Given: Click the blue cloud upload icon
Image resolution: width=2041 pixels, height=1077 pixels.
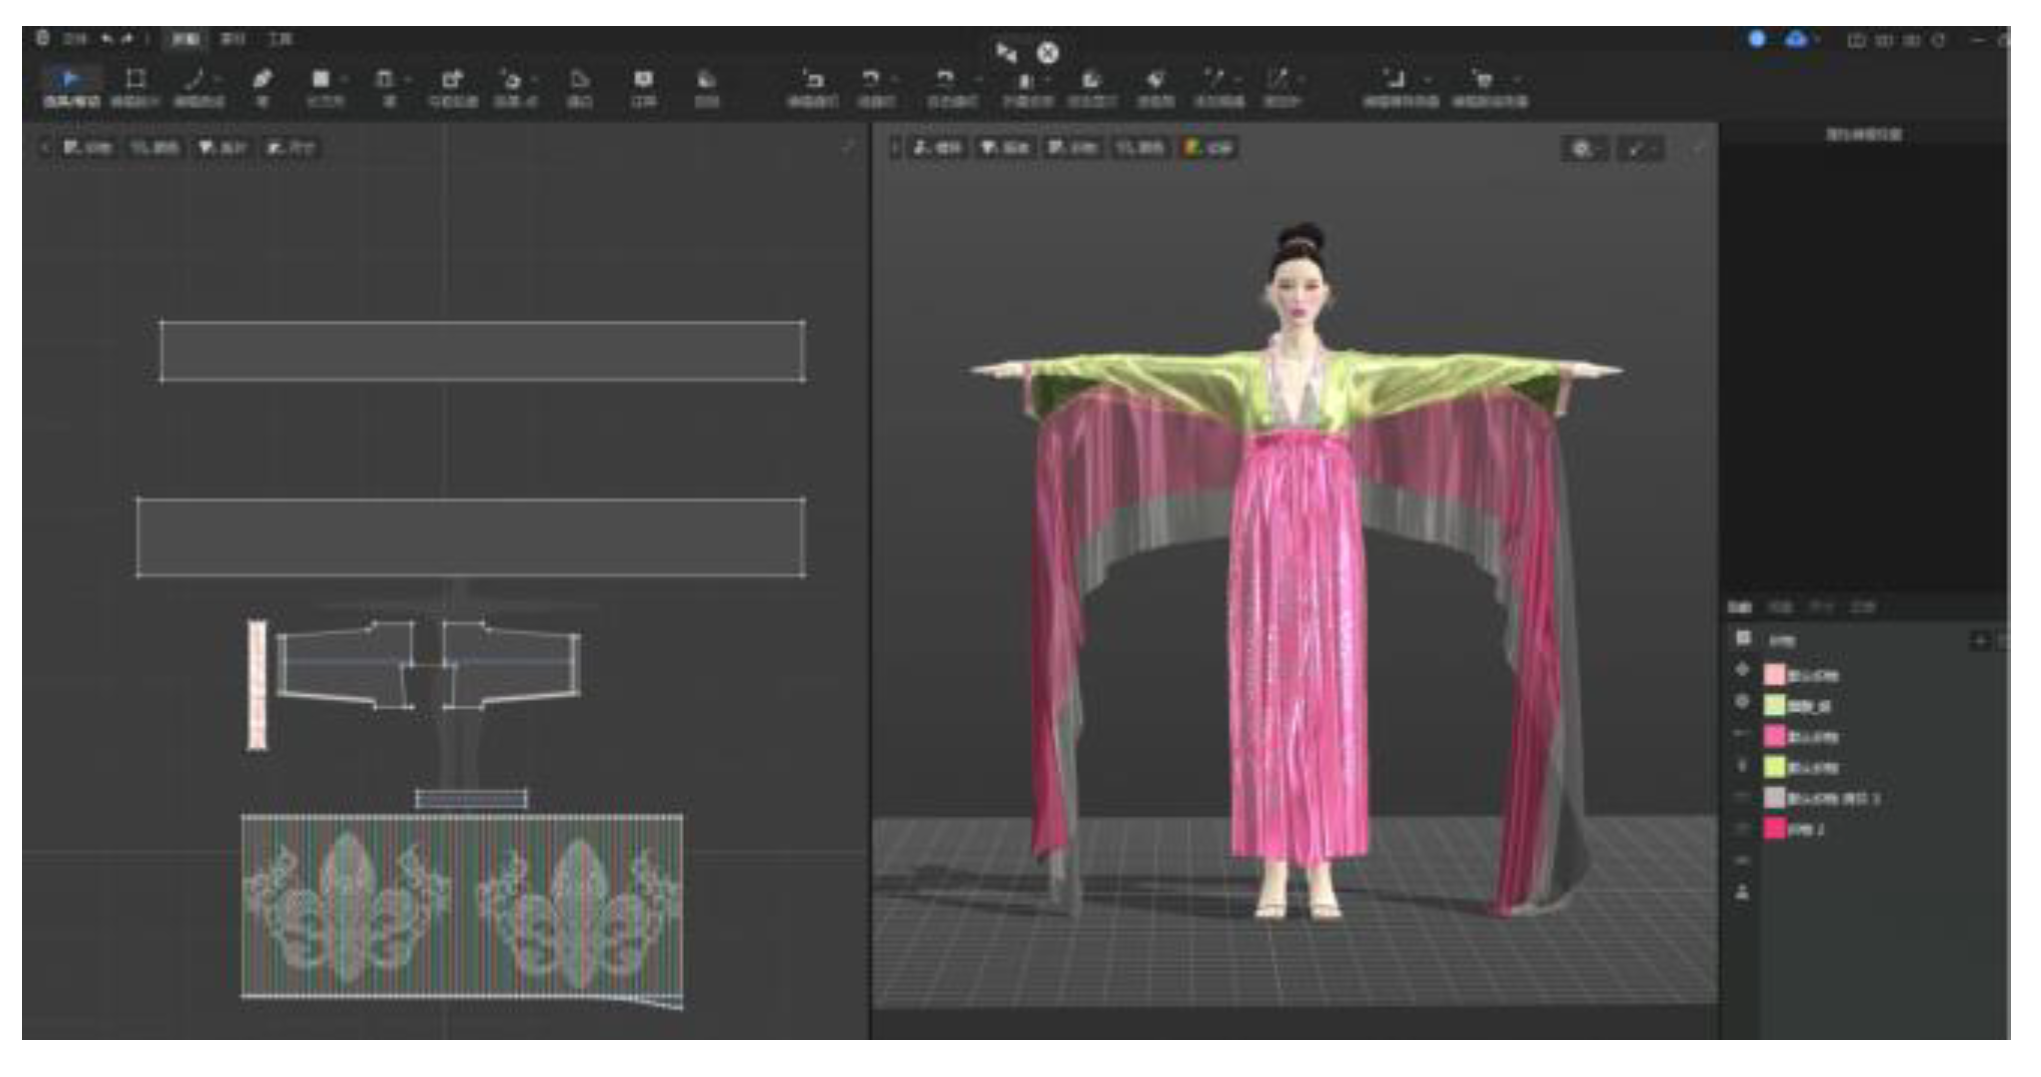Looking at the screenshot, I should [x=1796, y=39].
